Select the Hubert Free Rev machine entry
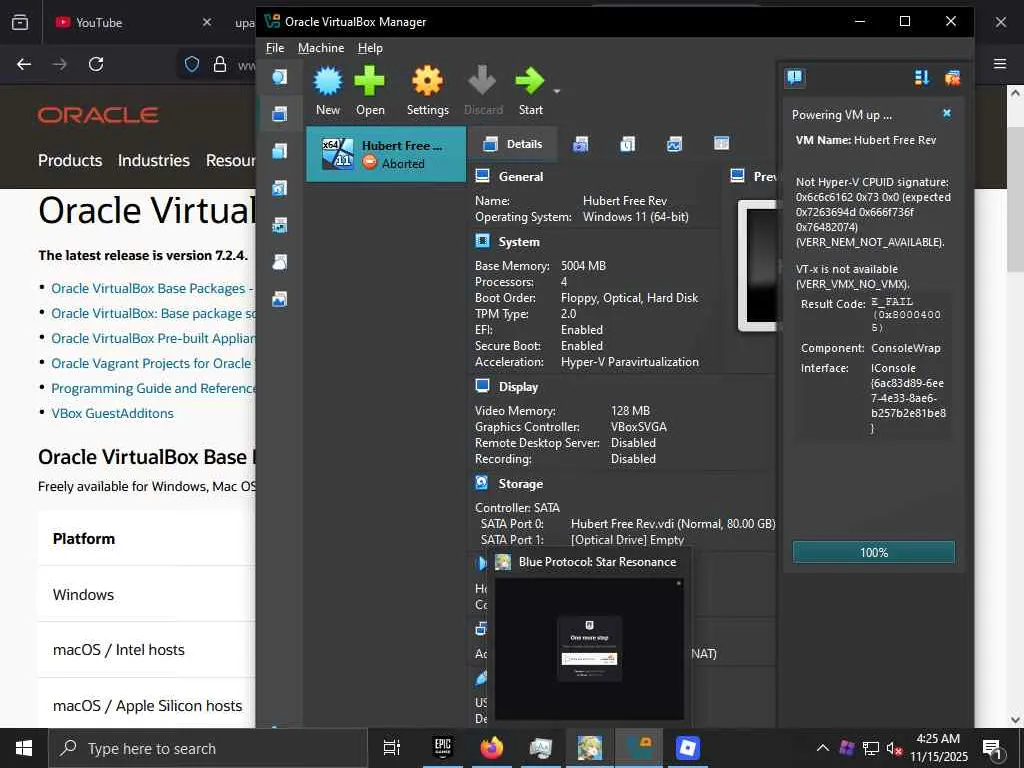This screenshot has width=1024, height=768. pyautogui.click(x=386, y=154)
